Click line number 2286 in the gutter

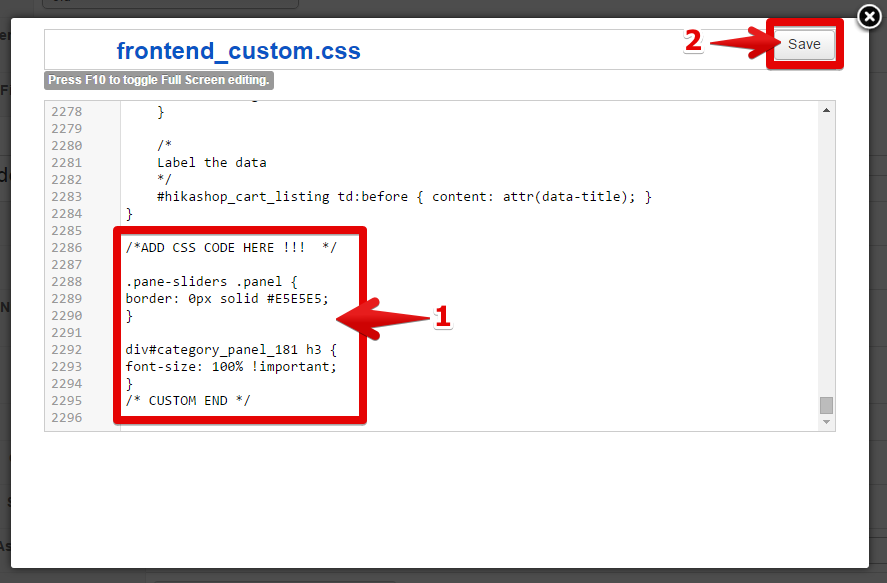point(67,248)
